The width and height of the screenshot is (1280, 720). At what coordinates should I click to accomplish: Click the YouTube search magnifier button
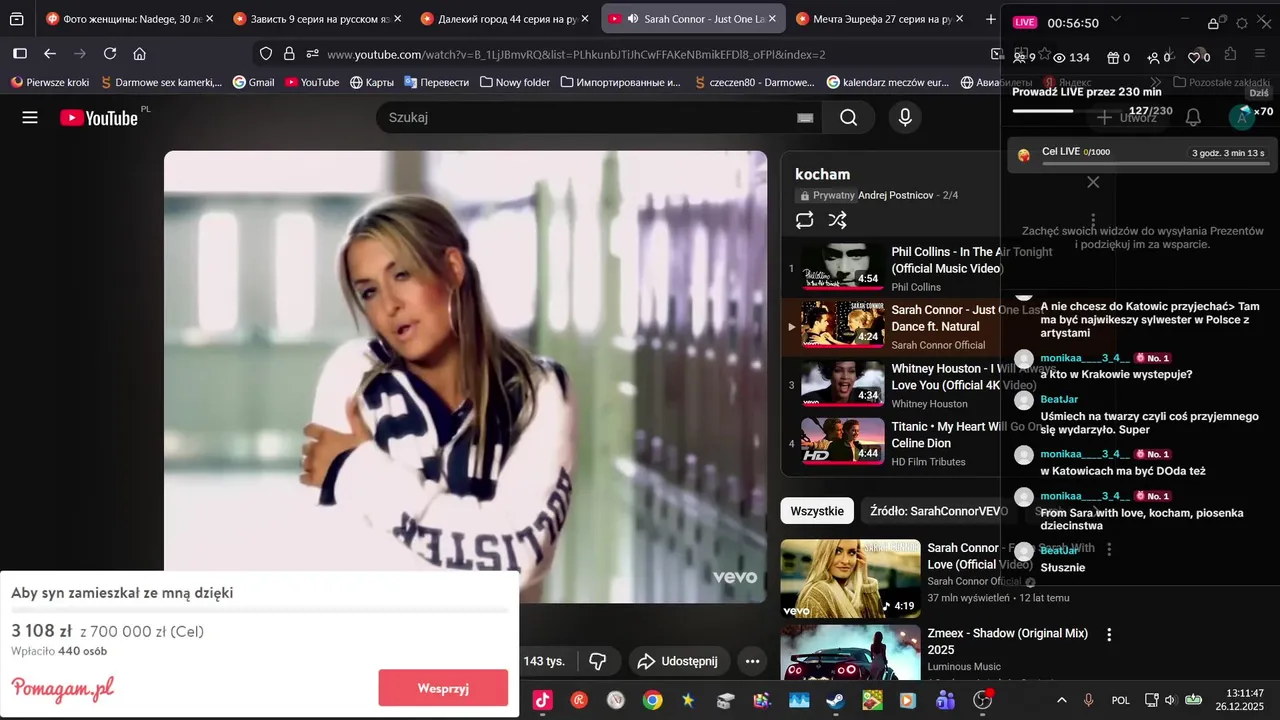click(x=849, y=118)
